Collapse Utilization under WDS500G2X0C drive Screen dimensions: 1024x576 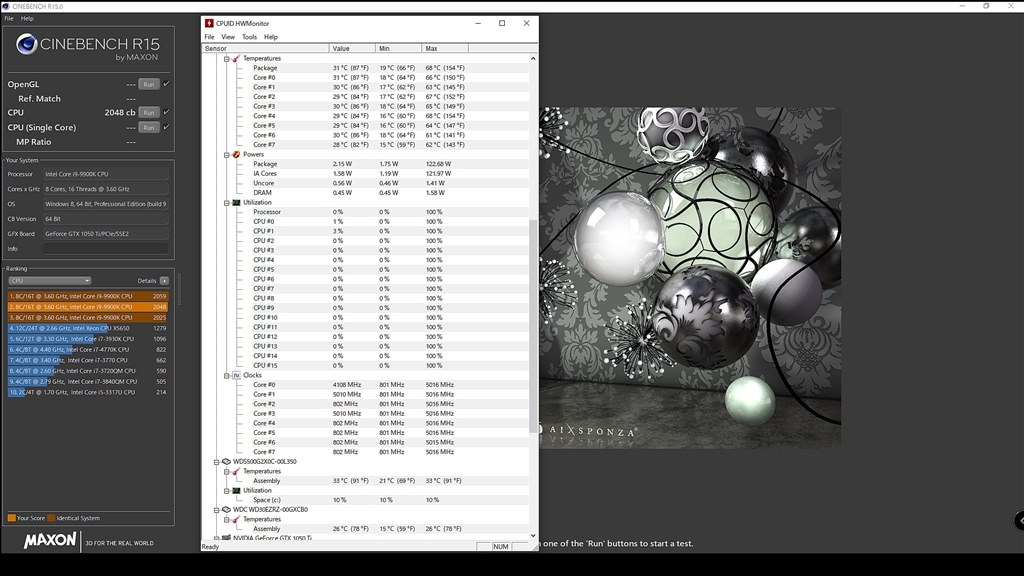click(x=227, y=490)
